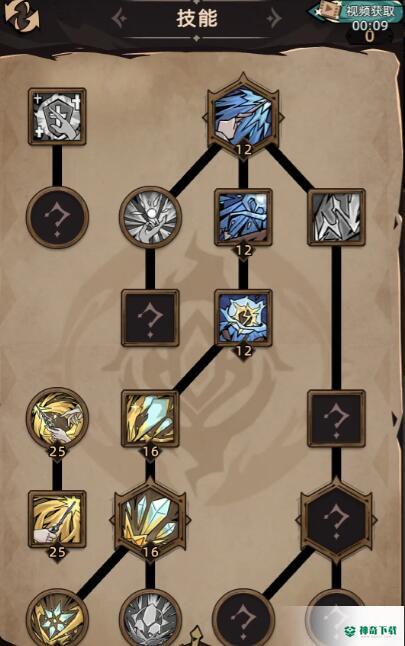Tap the 技能 title header

(x=197, y=19)
